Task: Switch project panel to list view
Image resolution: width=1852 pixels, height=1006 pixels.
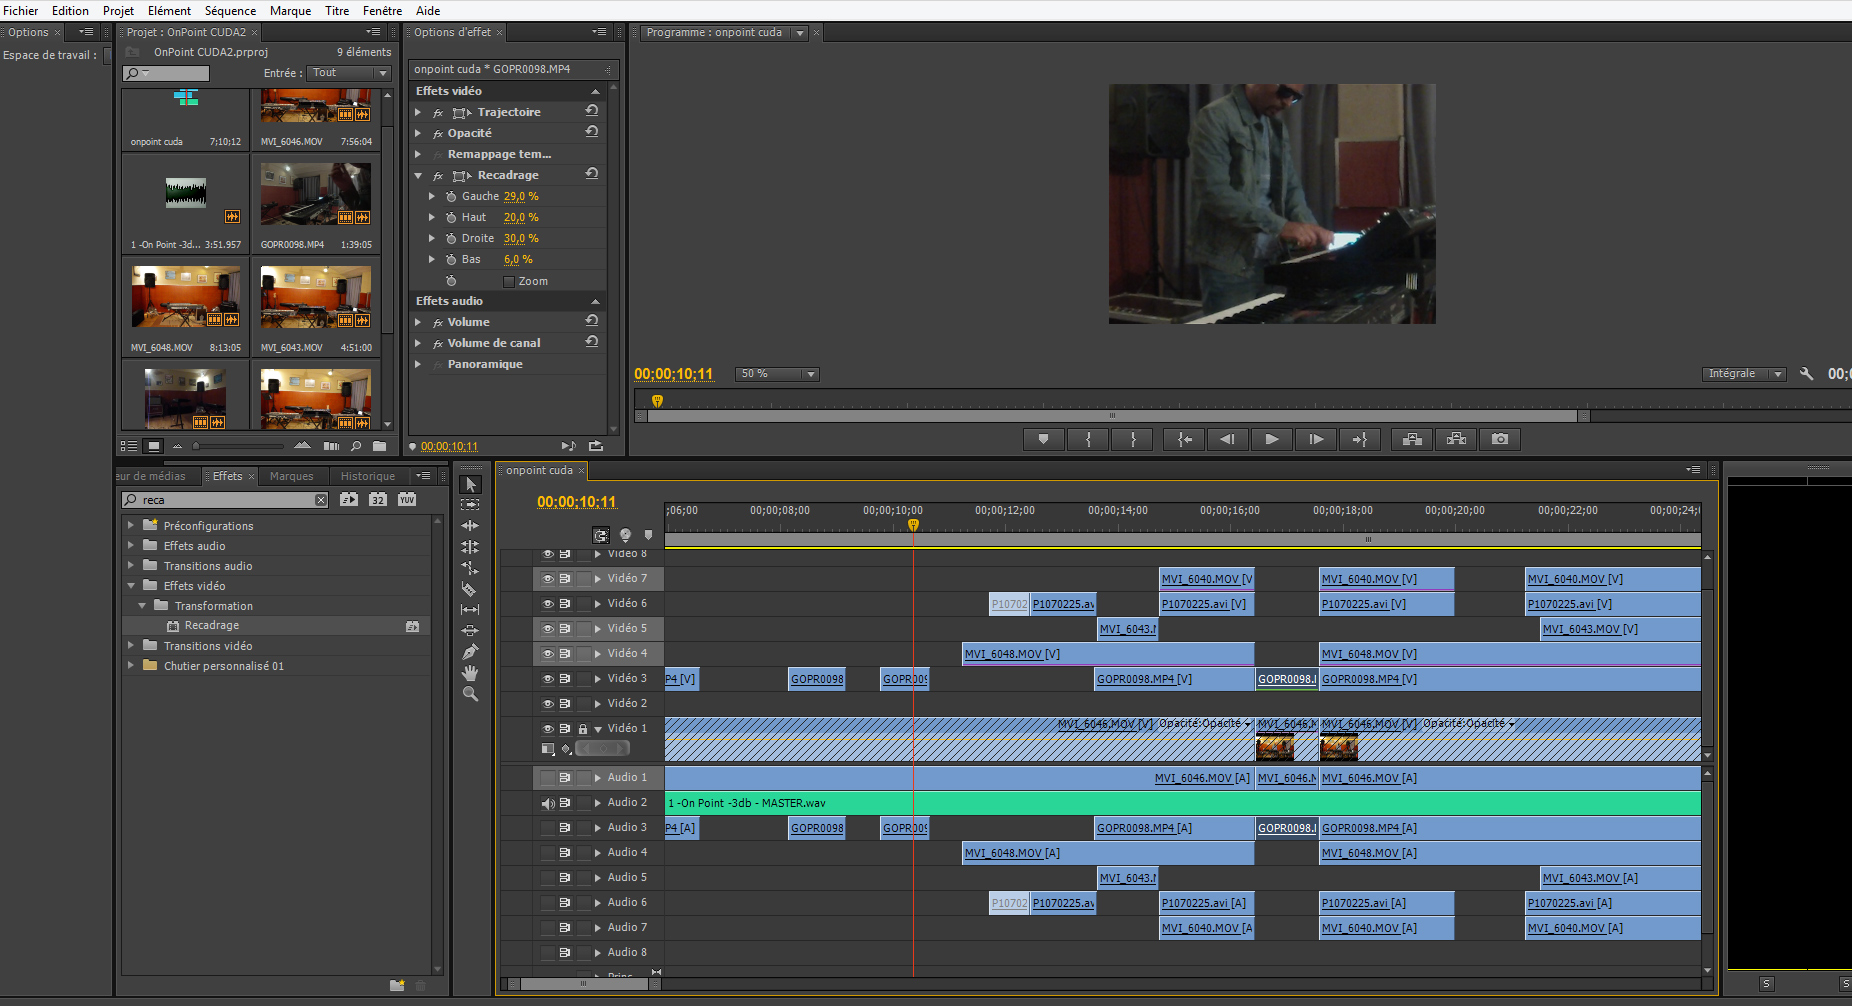Action: click(x=129, y=446)
